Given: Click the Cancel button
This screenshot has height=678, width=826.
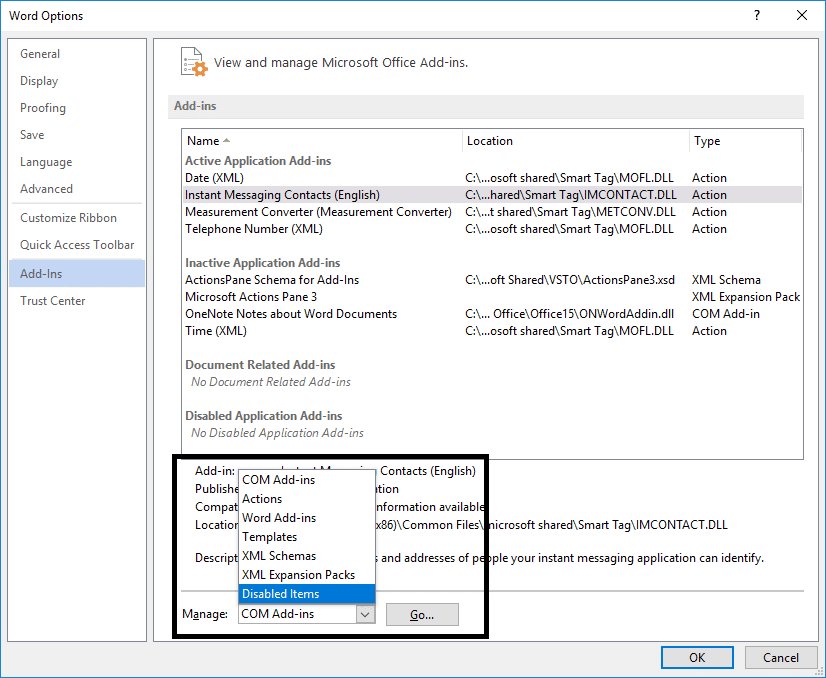Looking at the screenshot, I should coord(780,657).
